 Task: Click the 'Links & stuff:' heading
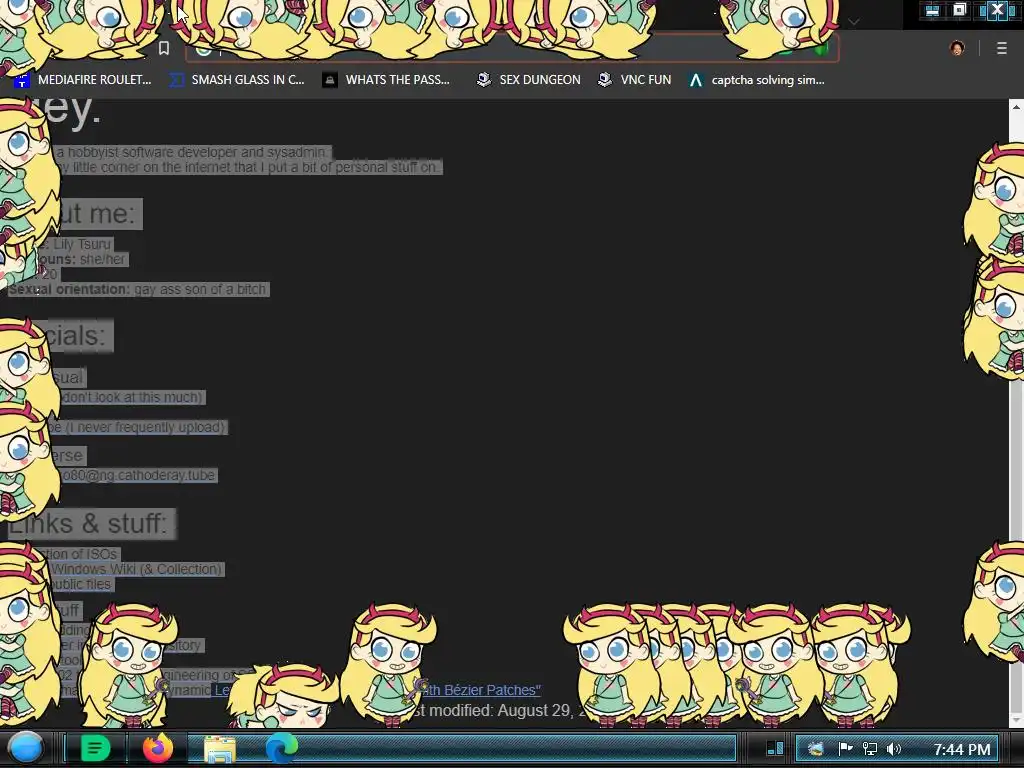[x=88, y=524]
